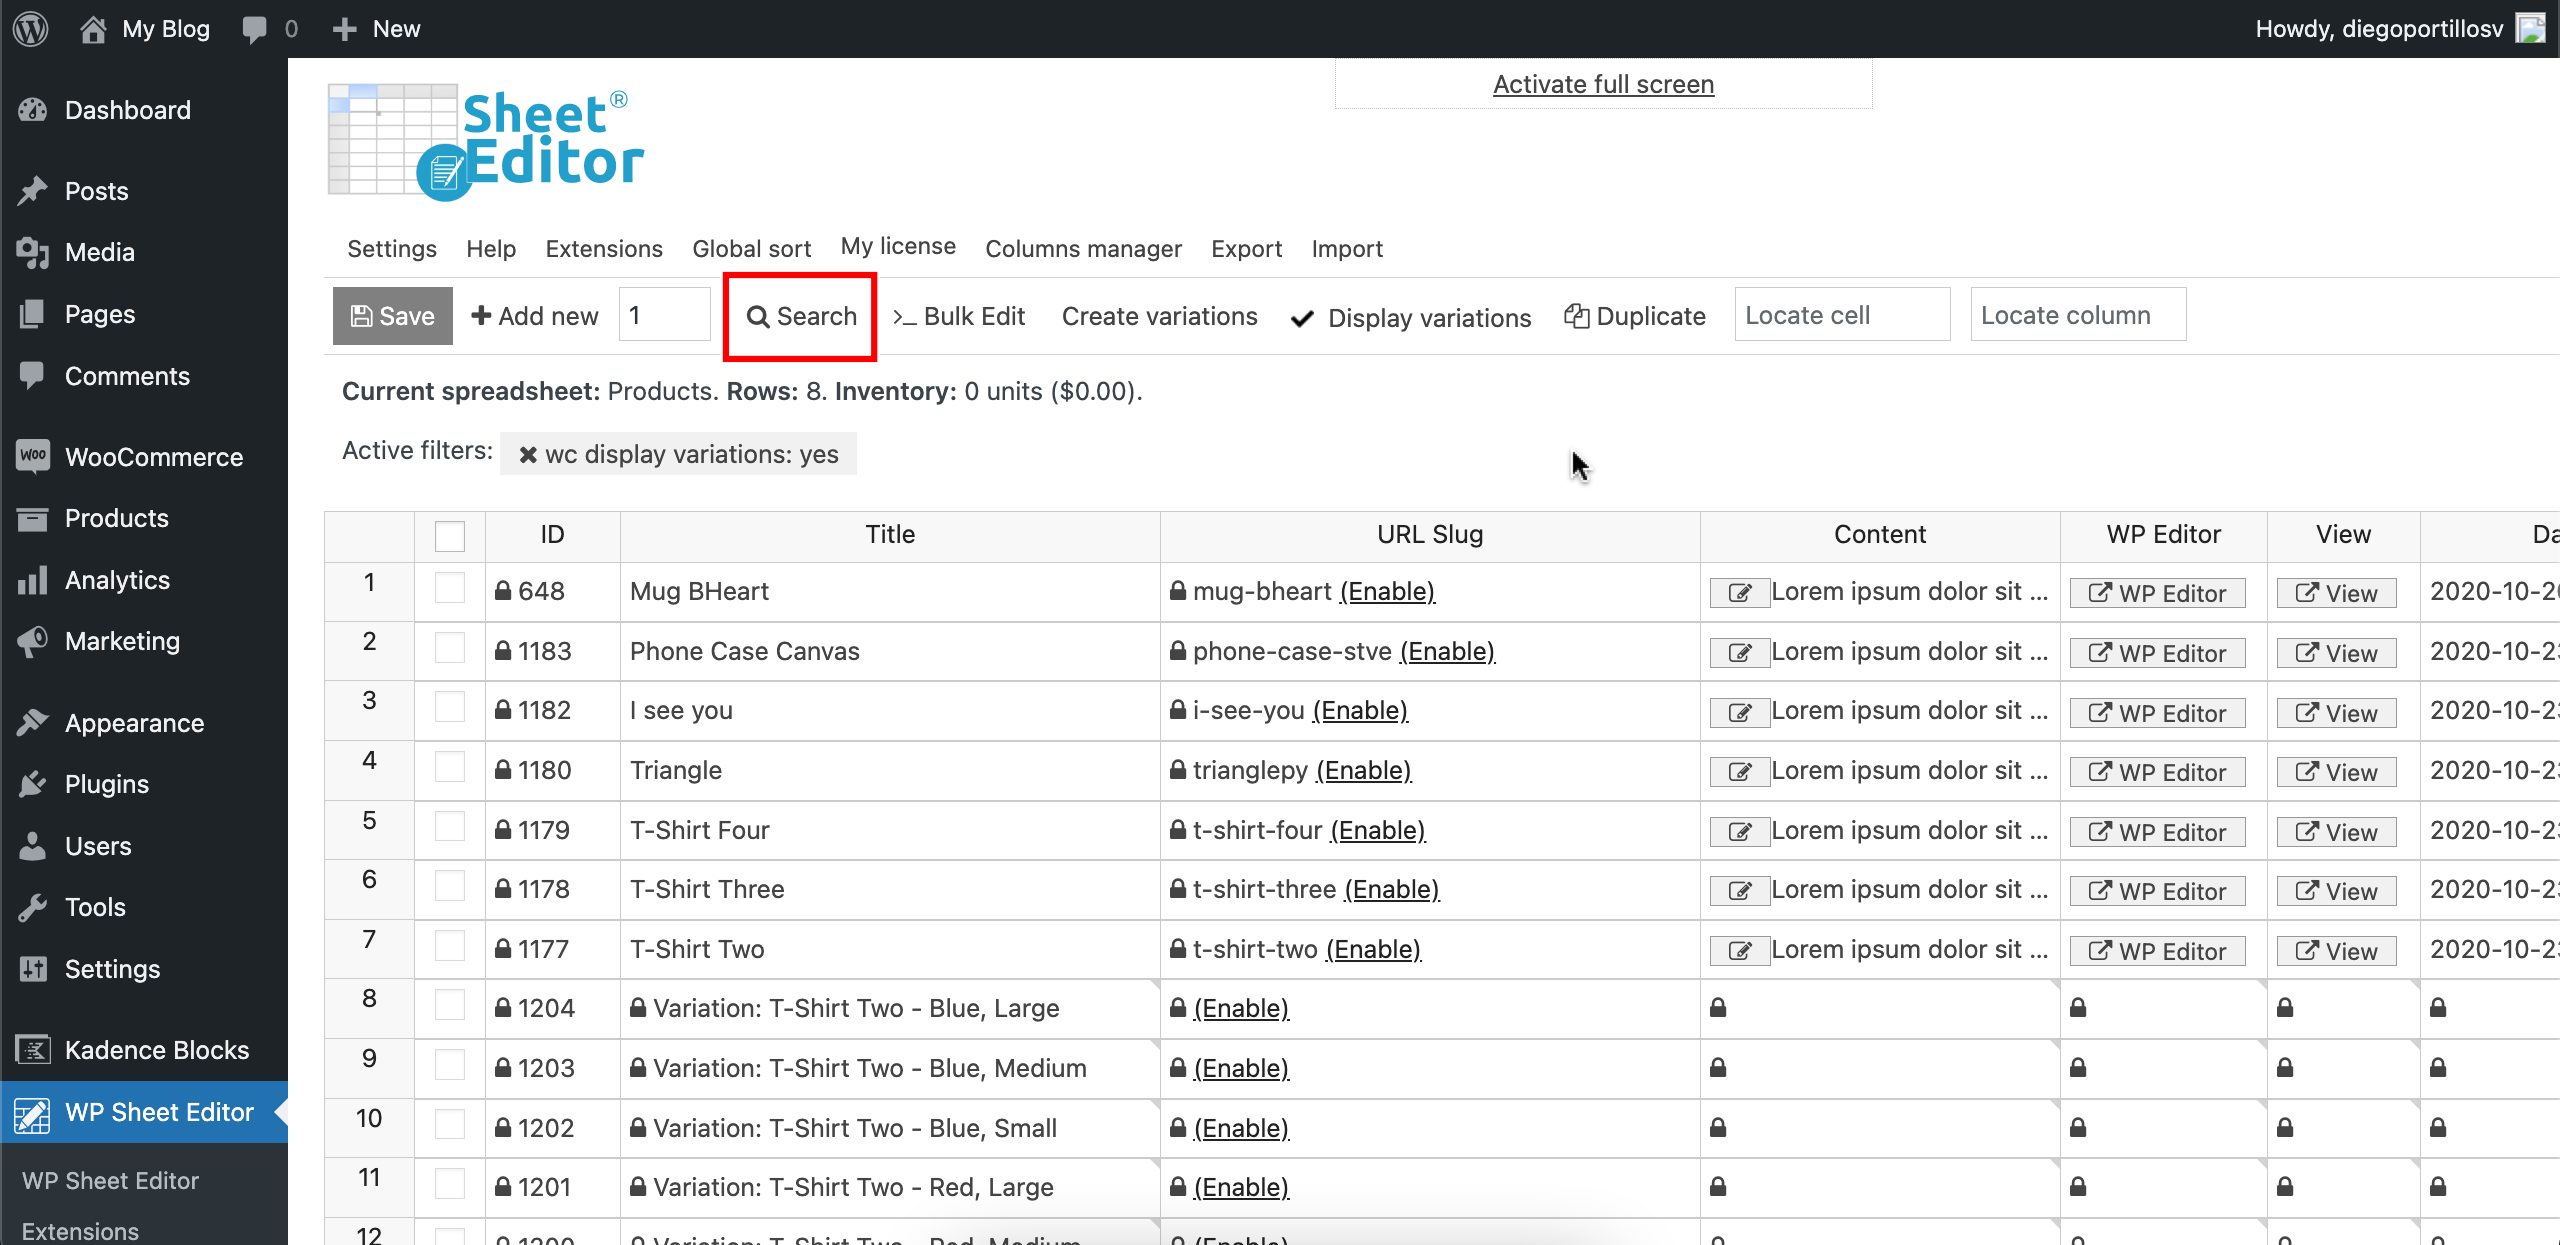The width and height of the screenshot is (2560, 1245).
Task: Click Create variations
Action: point(1159,316)
